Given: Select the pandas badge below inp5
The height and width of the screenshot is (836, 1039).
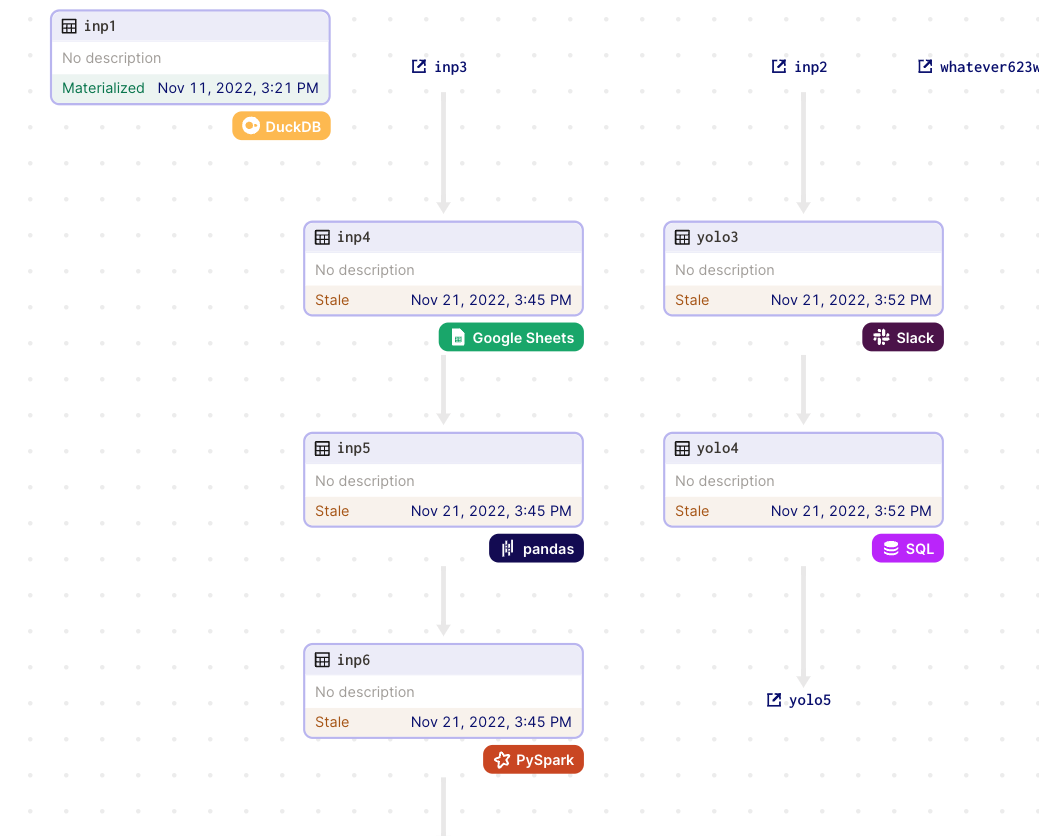Looking at the screenshot, I should (x=536, y=548).
